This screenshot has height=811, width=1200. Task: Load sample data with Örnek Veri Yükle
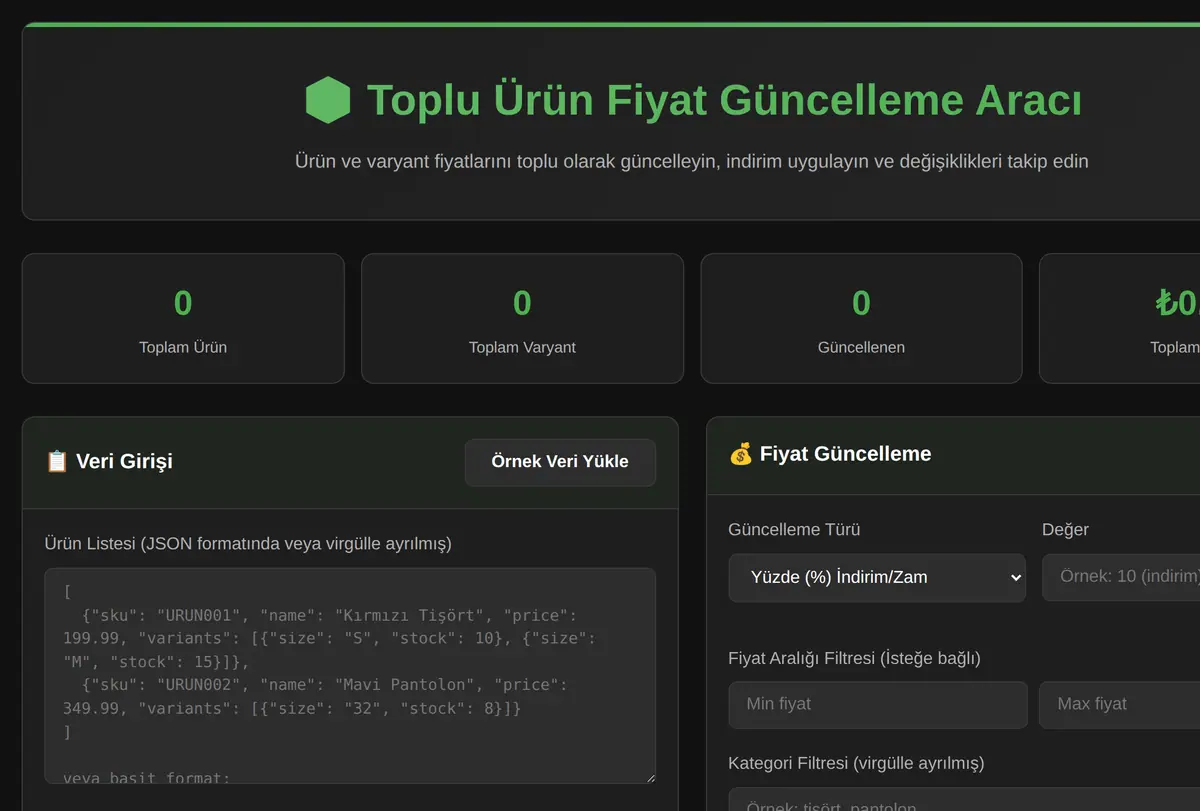[560, 462]
